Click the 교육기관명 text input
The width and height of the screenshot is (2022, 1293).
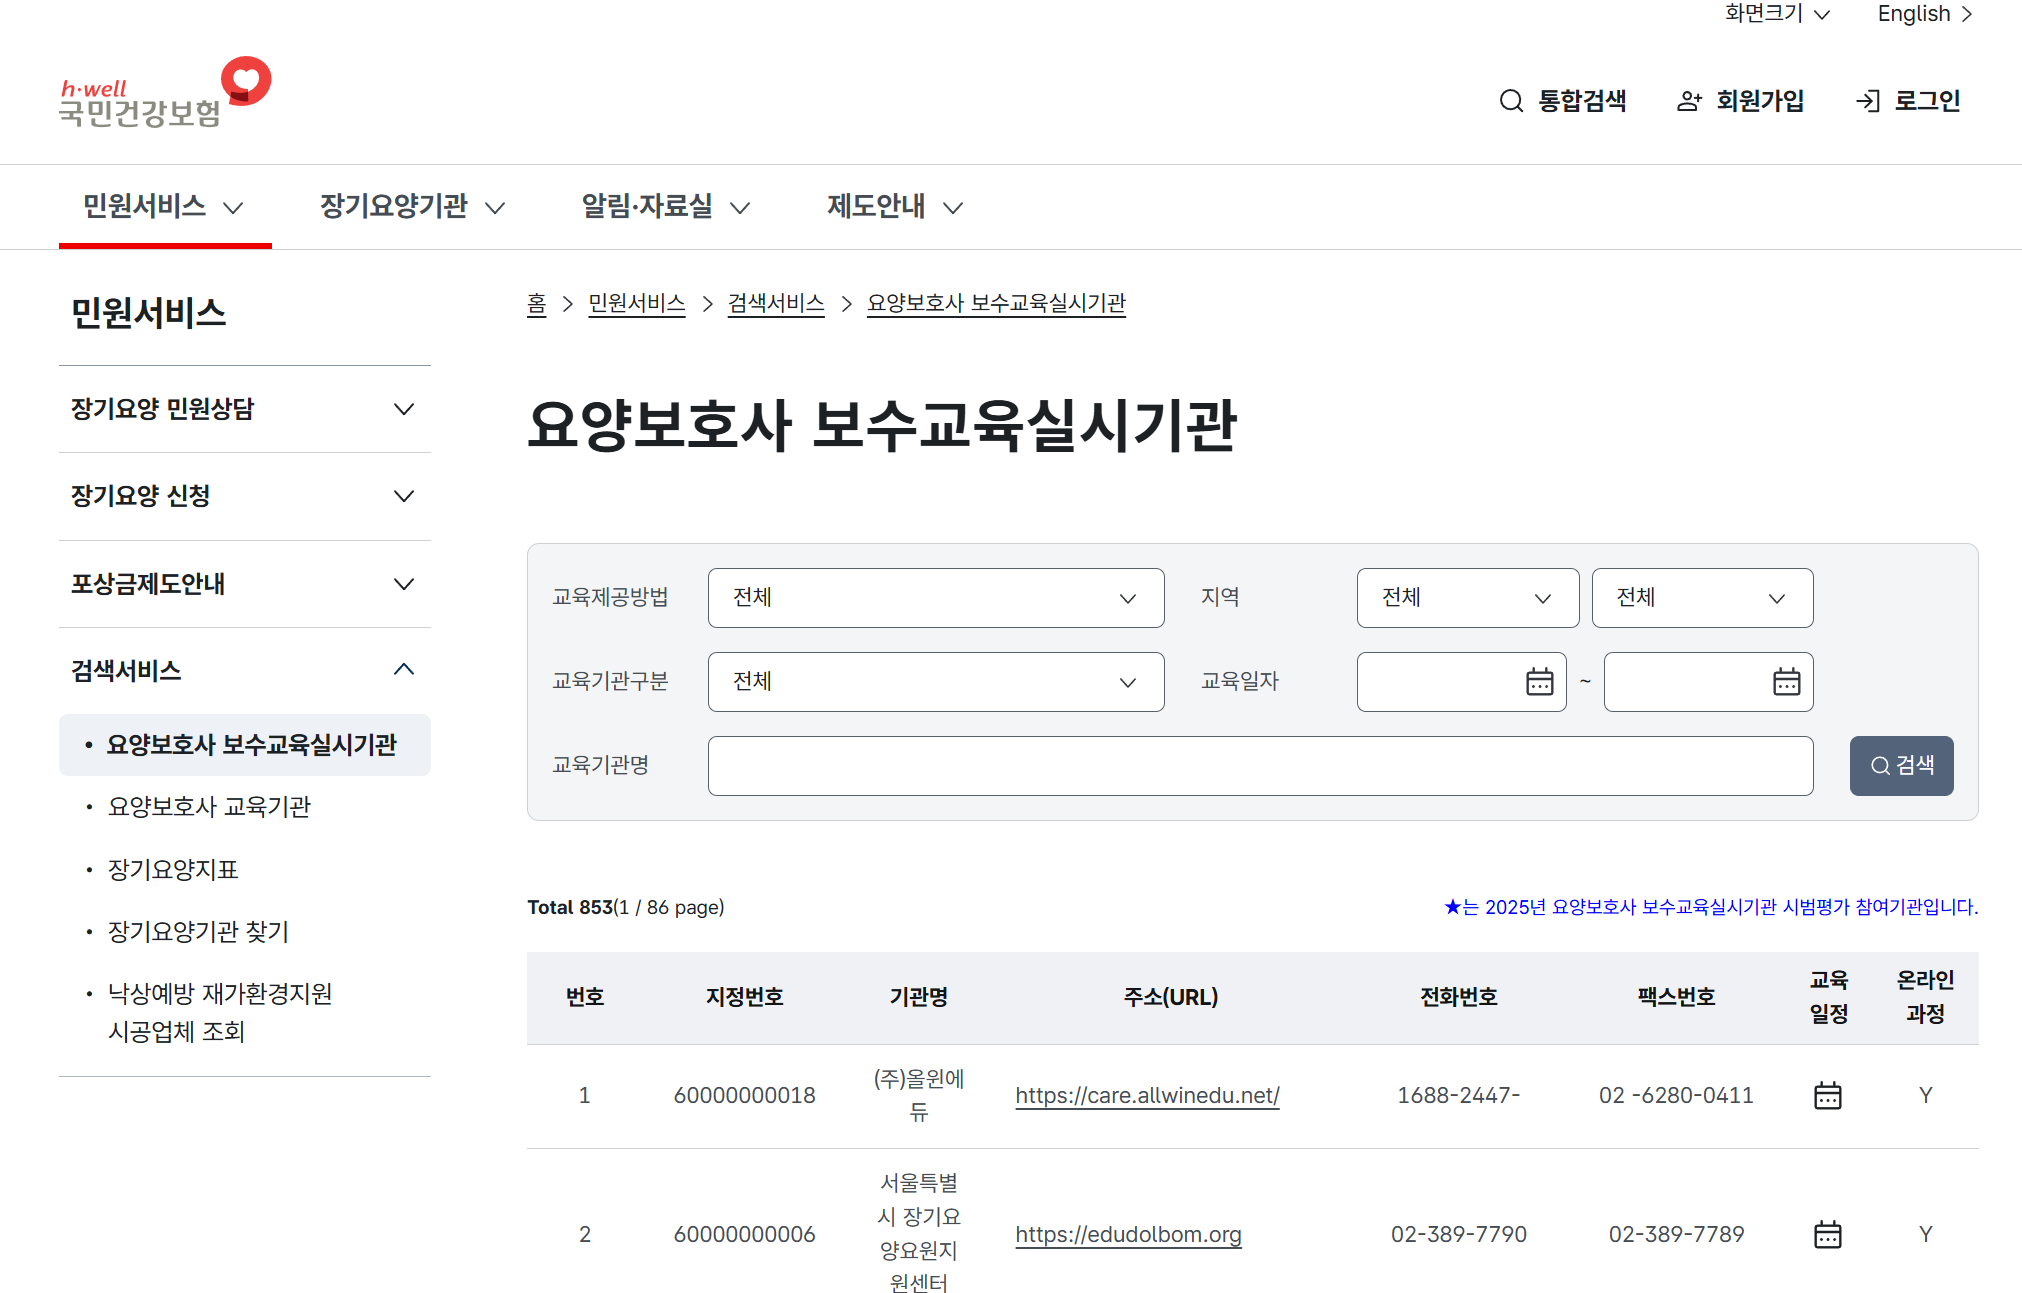(x=1260, y=766)
